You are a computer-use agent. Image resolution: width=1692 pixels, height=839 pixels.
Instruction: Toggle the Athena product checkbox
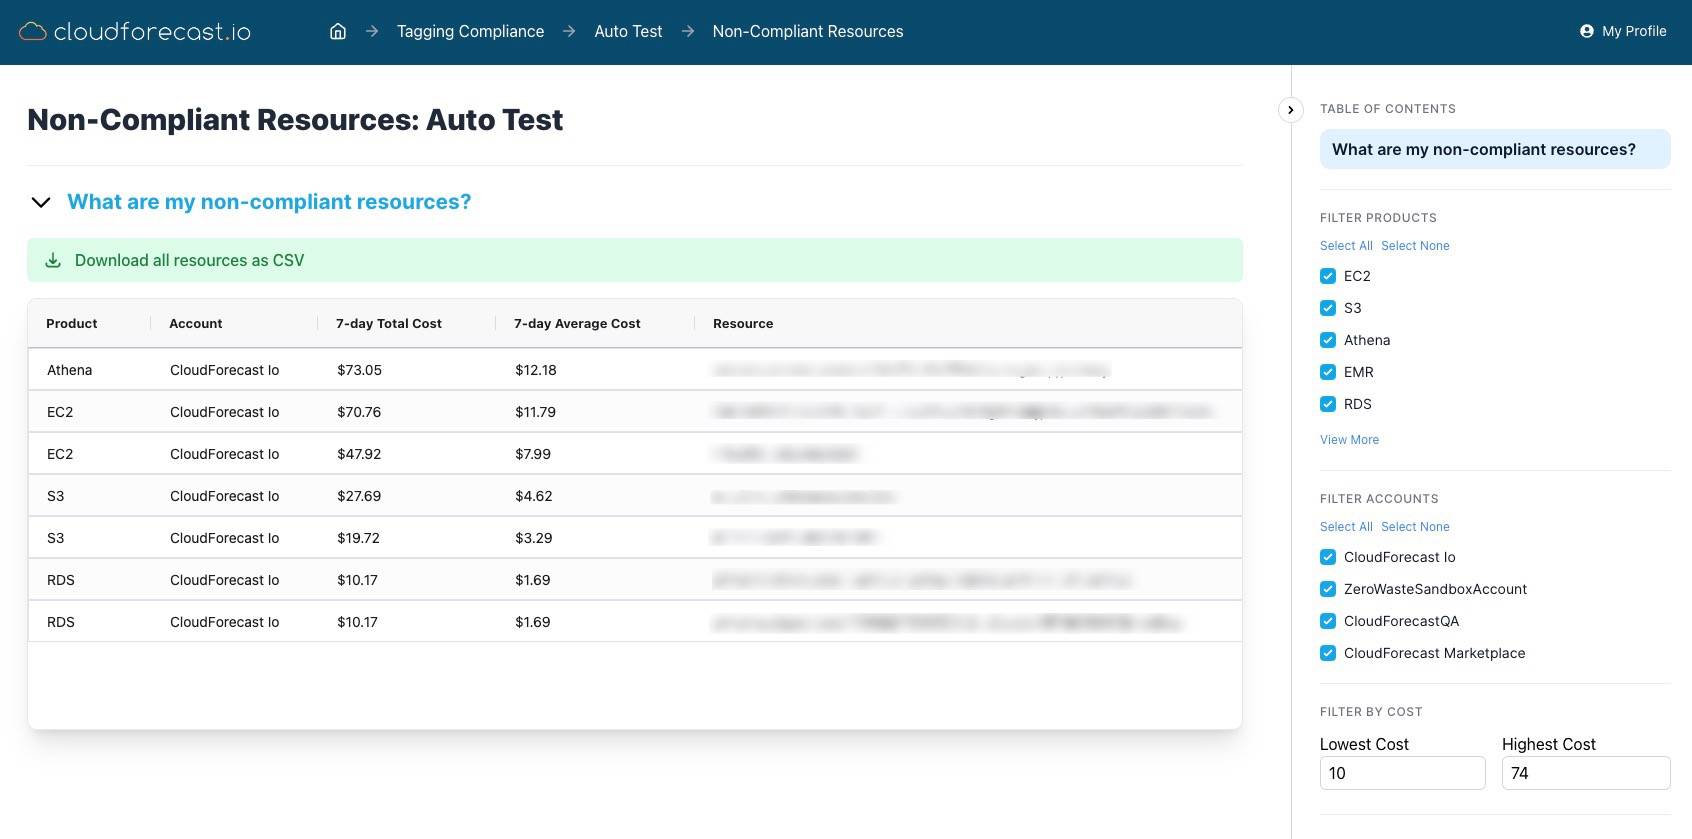(x=1328, y=340)
